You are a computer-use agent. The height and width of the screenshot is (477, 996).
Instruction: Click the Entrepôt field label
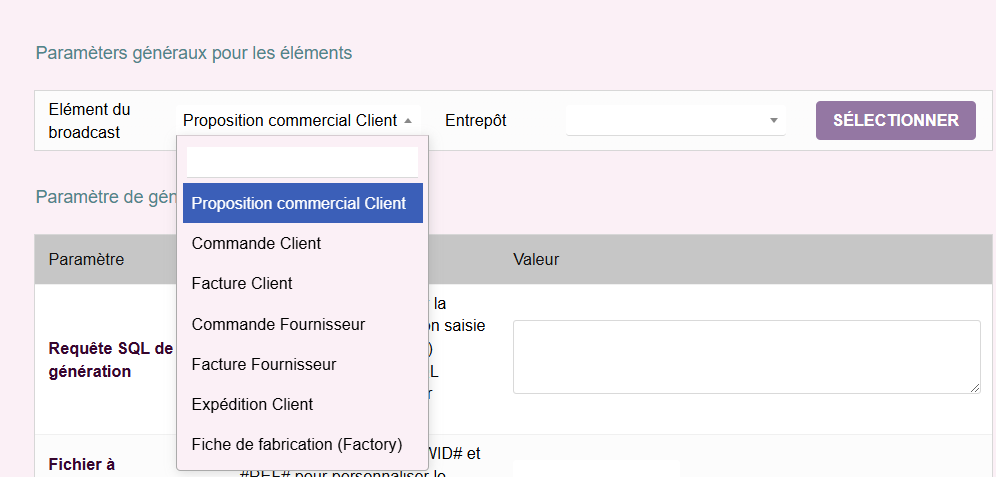(x=476, y=120)
